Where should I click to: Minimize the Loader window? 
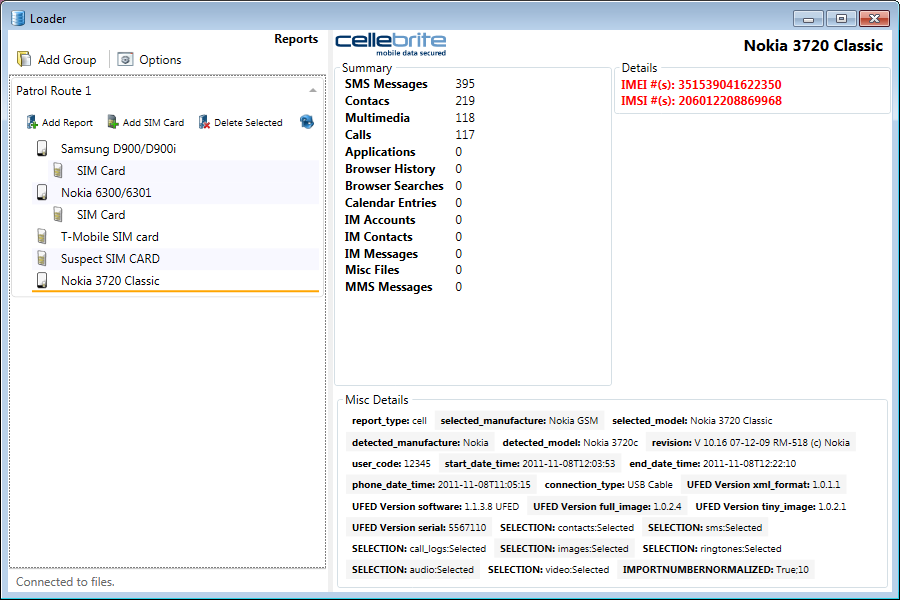click(808, 18)
